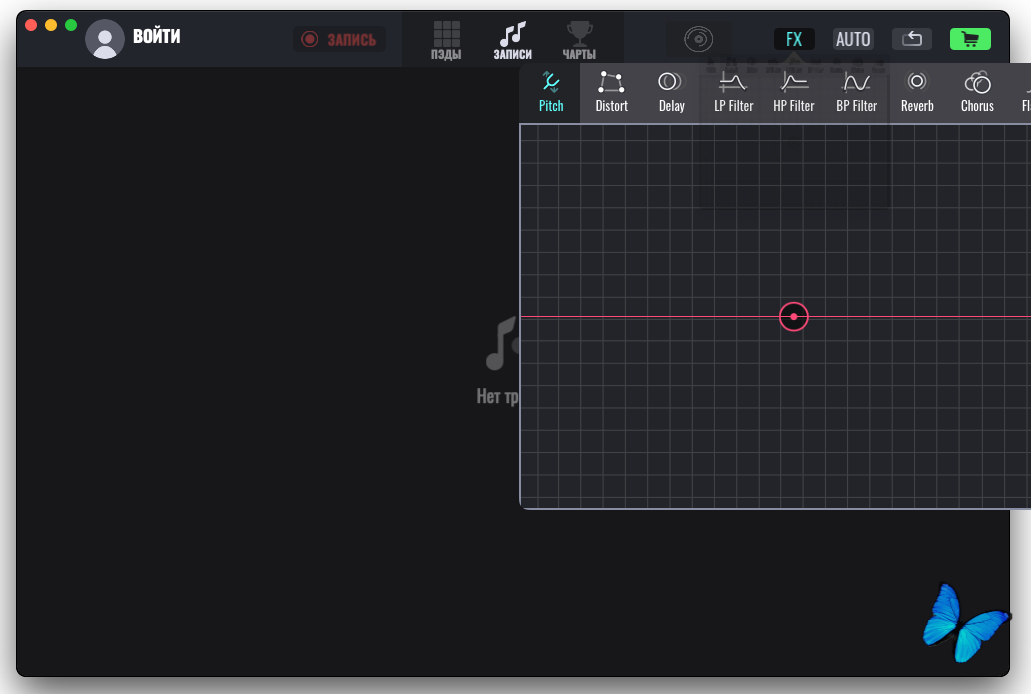Click the user profile avatar
This screenshot has height=694, width=1031.
[x=105, y=39]
